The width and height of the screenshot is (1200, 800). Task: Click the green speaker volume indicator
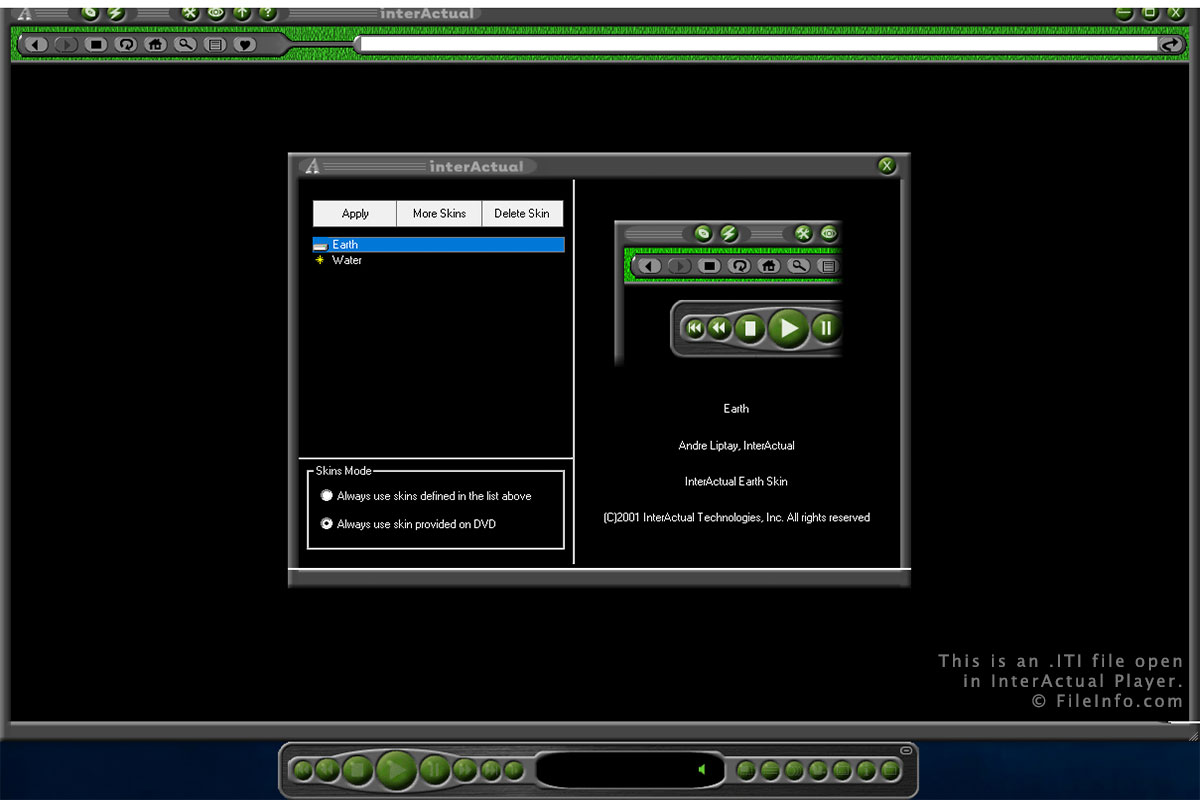point(701,770)
